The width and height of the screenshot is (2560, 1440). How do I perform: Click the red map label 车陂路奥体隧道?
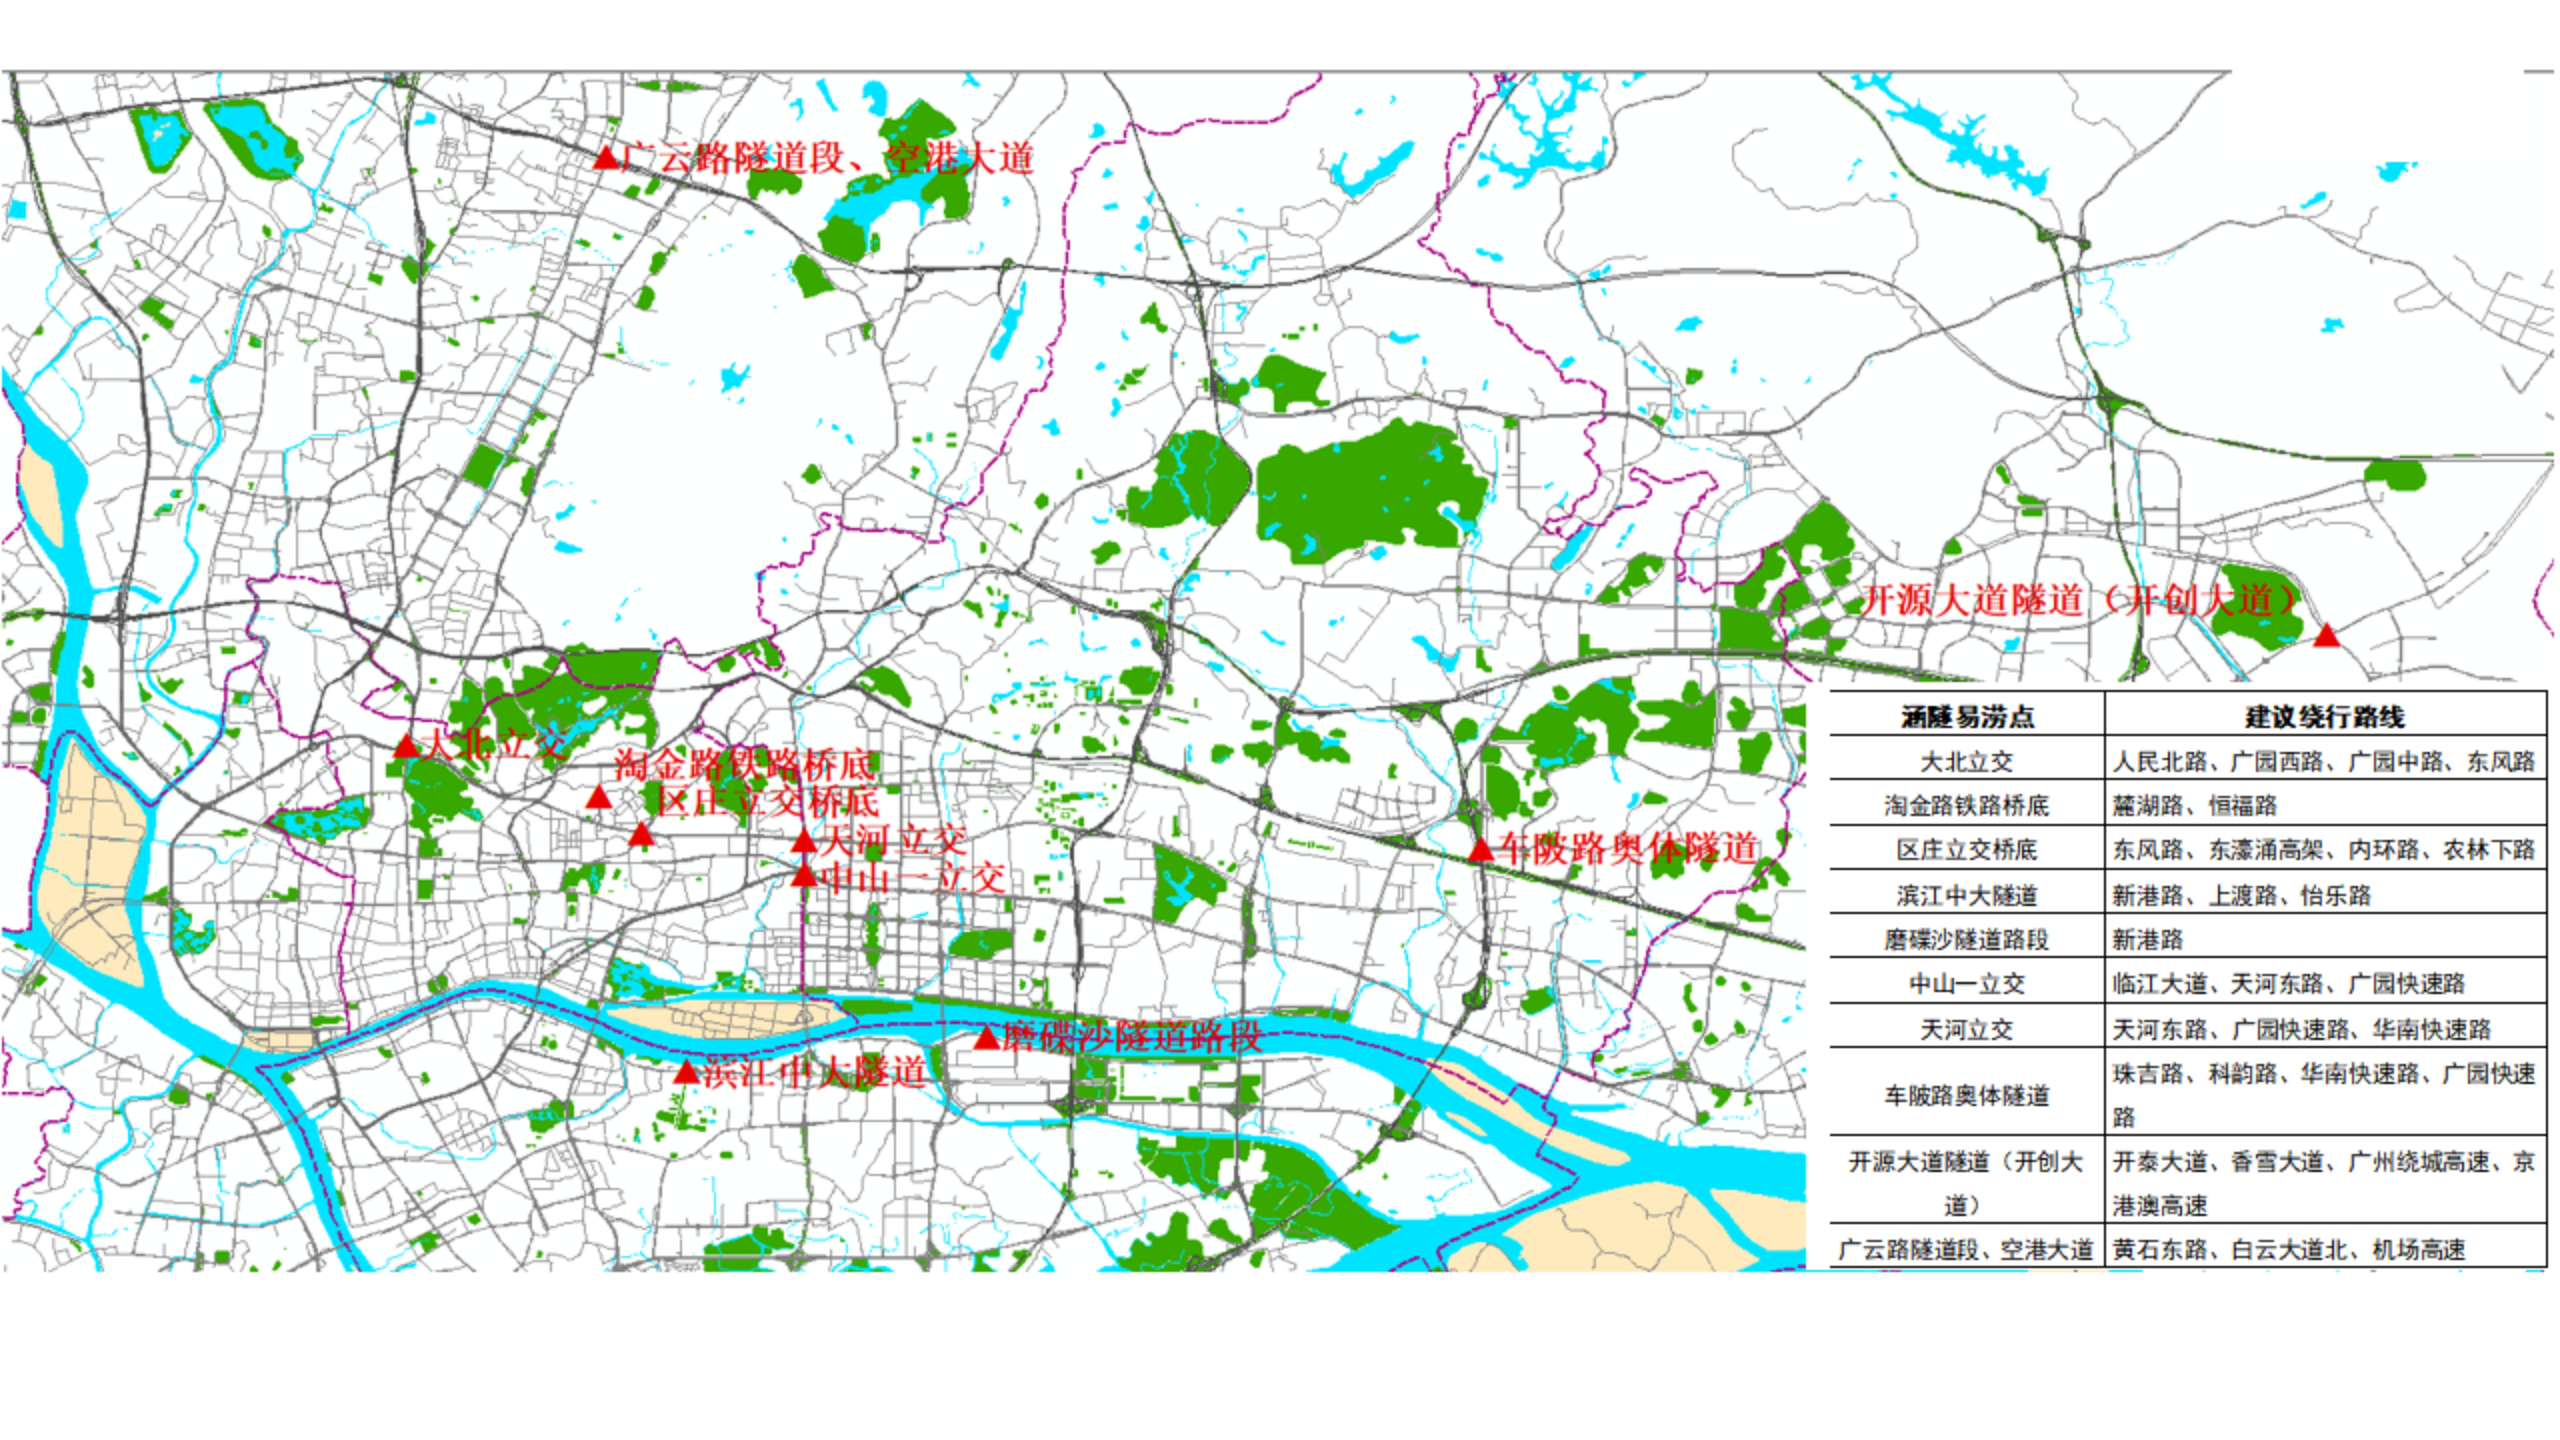pyautogui.click(x=1627, y=848)
